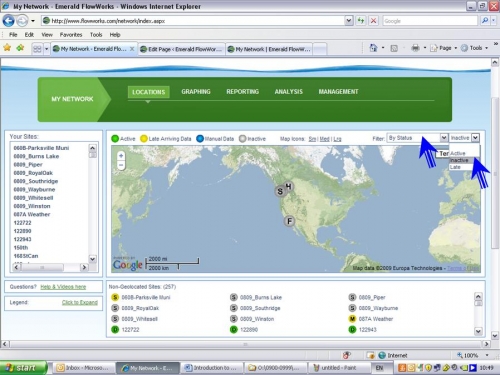Click the S marker on map
The image size is (500, 375).
pos(280,191)
